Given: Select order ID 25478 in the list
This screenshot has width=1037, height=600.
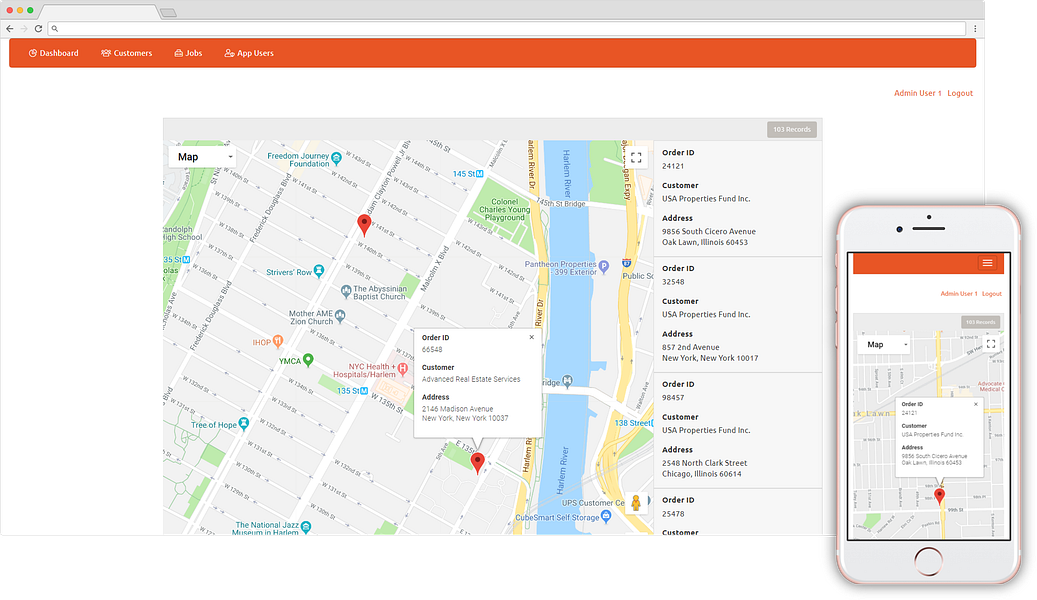Looking at the screenshot, I should (x=673, y=514).
